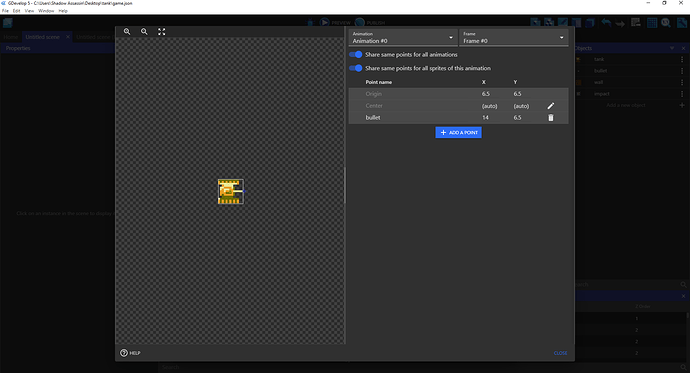The height and width of the screenshot is (373, 690).
Task: Click the Add a Point button
Action: pos(459,132)
